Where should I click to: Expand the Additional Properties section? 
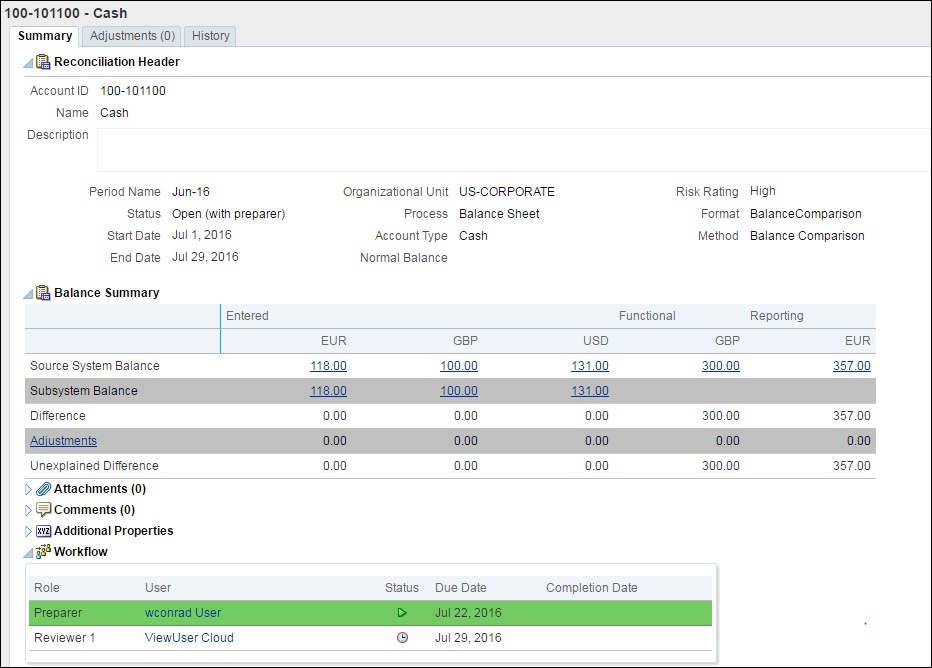coord(26,530)
